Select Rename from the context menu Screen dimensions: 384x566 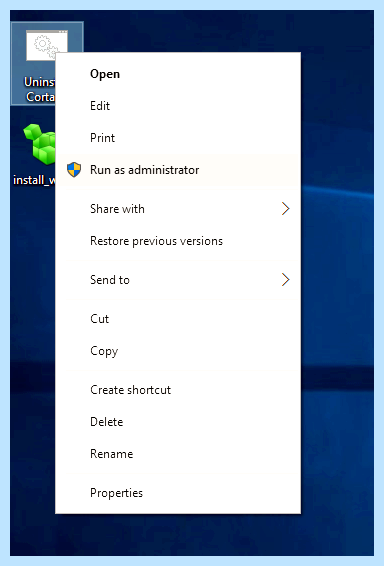178,454
